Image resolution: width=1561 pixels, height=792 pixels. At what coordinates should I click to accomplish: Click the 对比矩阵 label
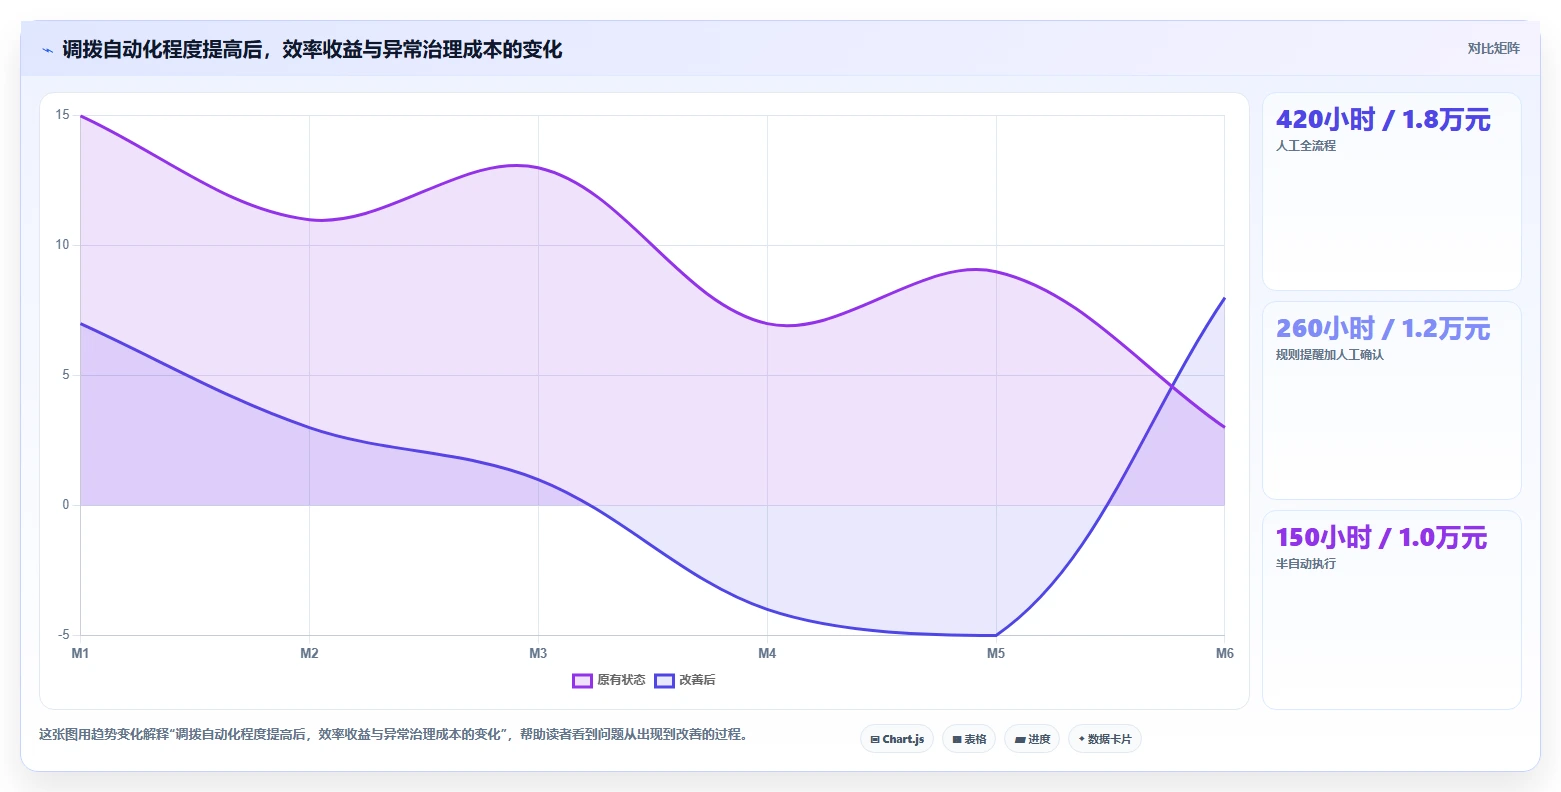1493,49
